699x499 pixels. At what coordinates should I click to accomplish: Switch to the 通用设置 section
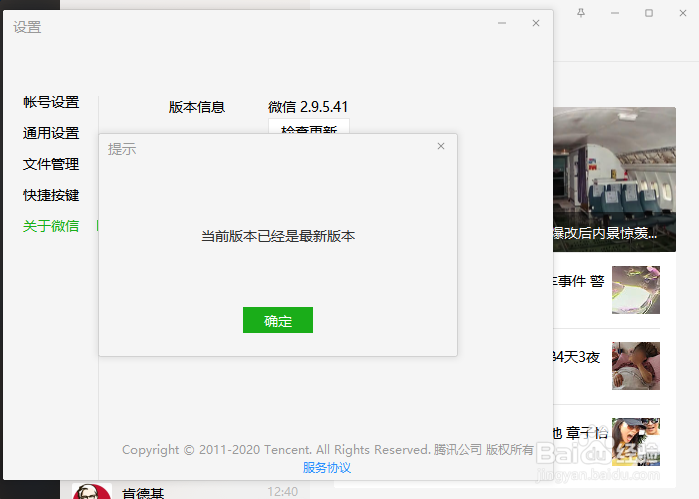click(x=51, y=133)
